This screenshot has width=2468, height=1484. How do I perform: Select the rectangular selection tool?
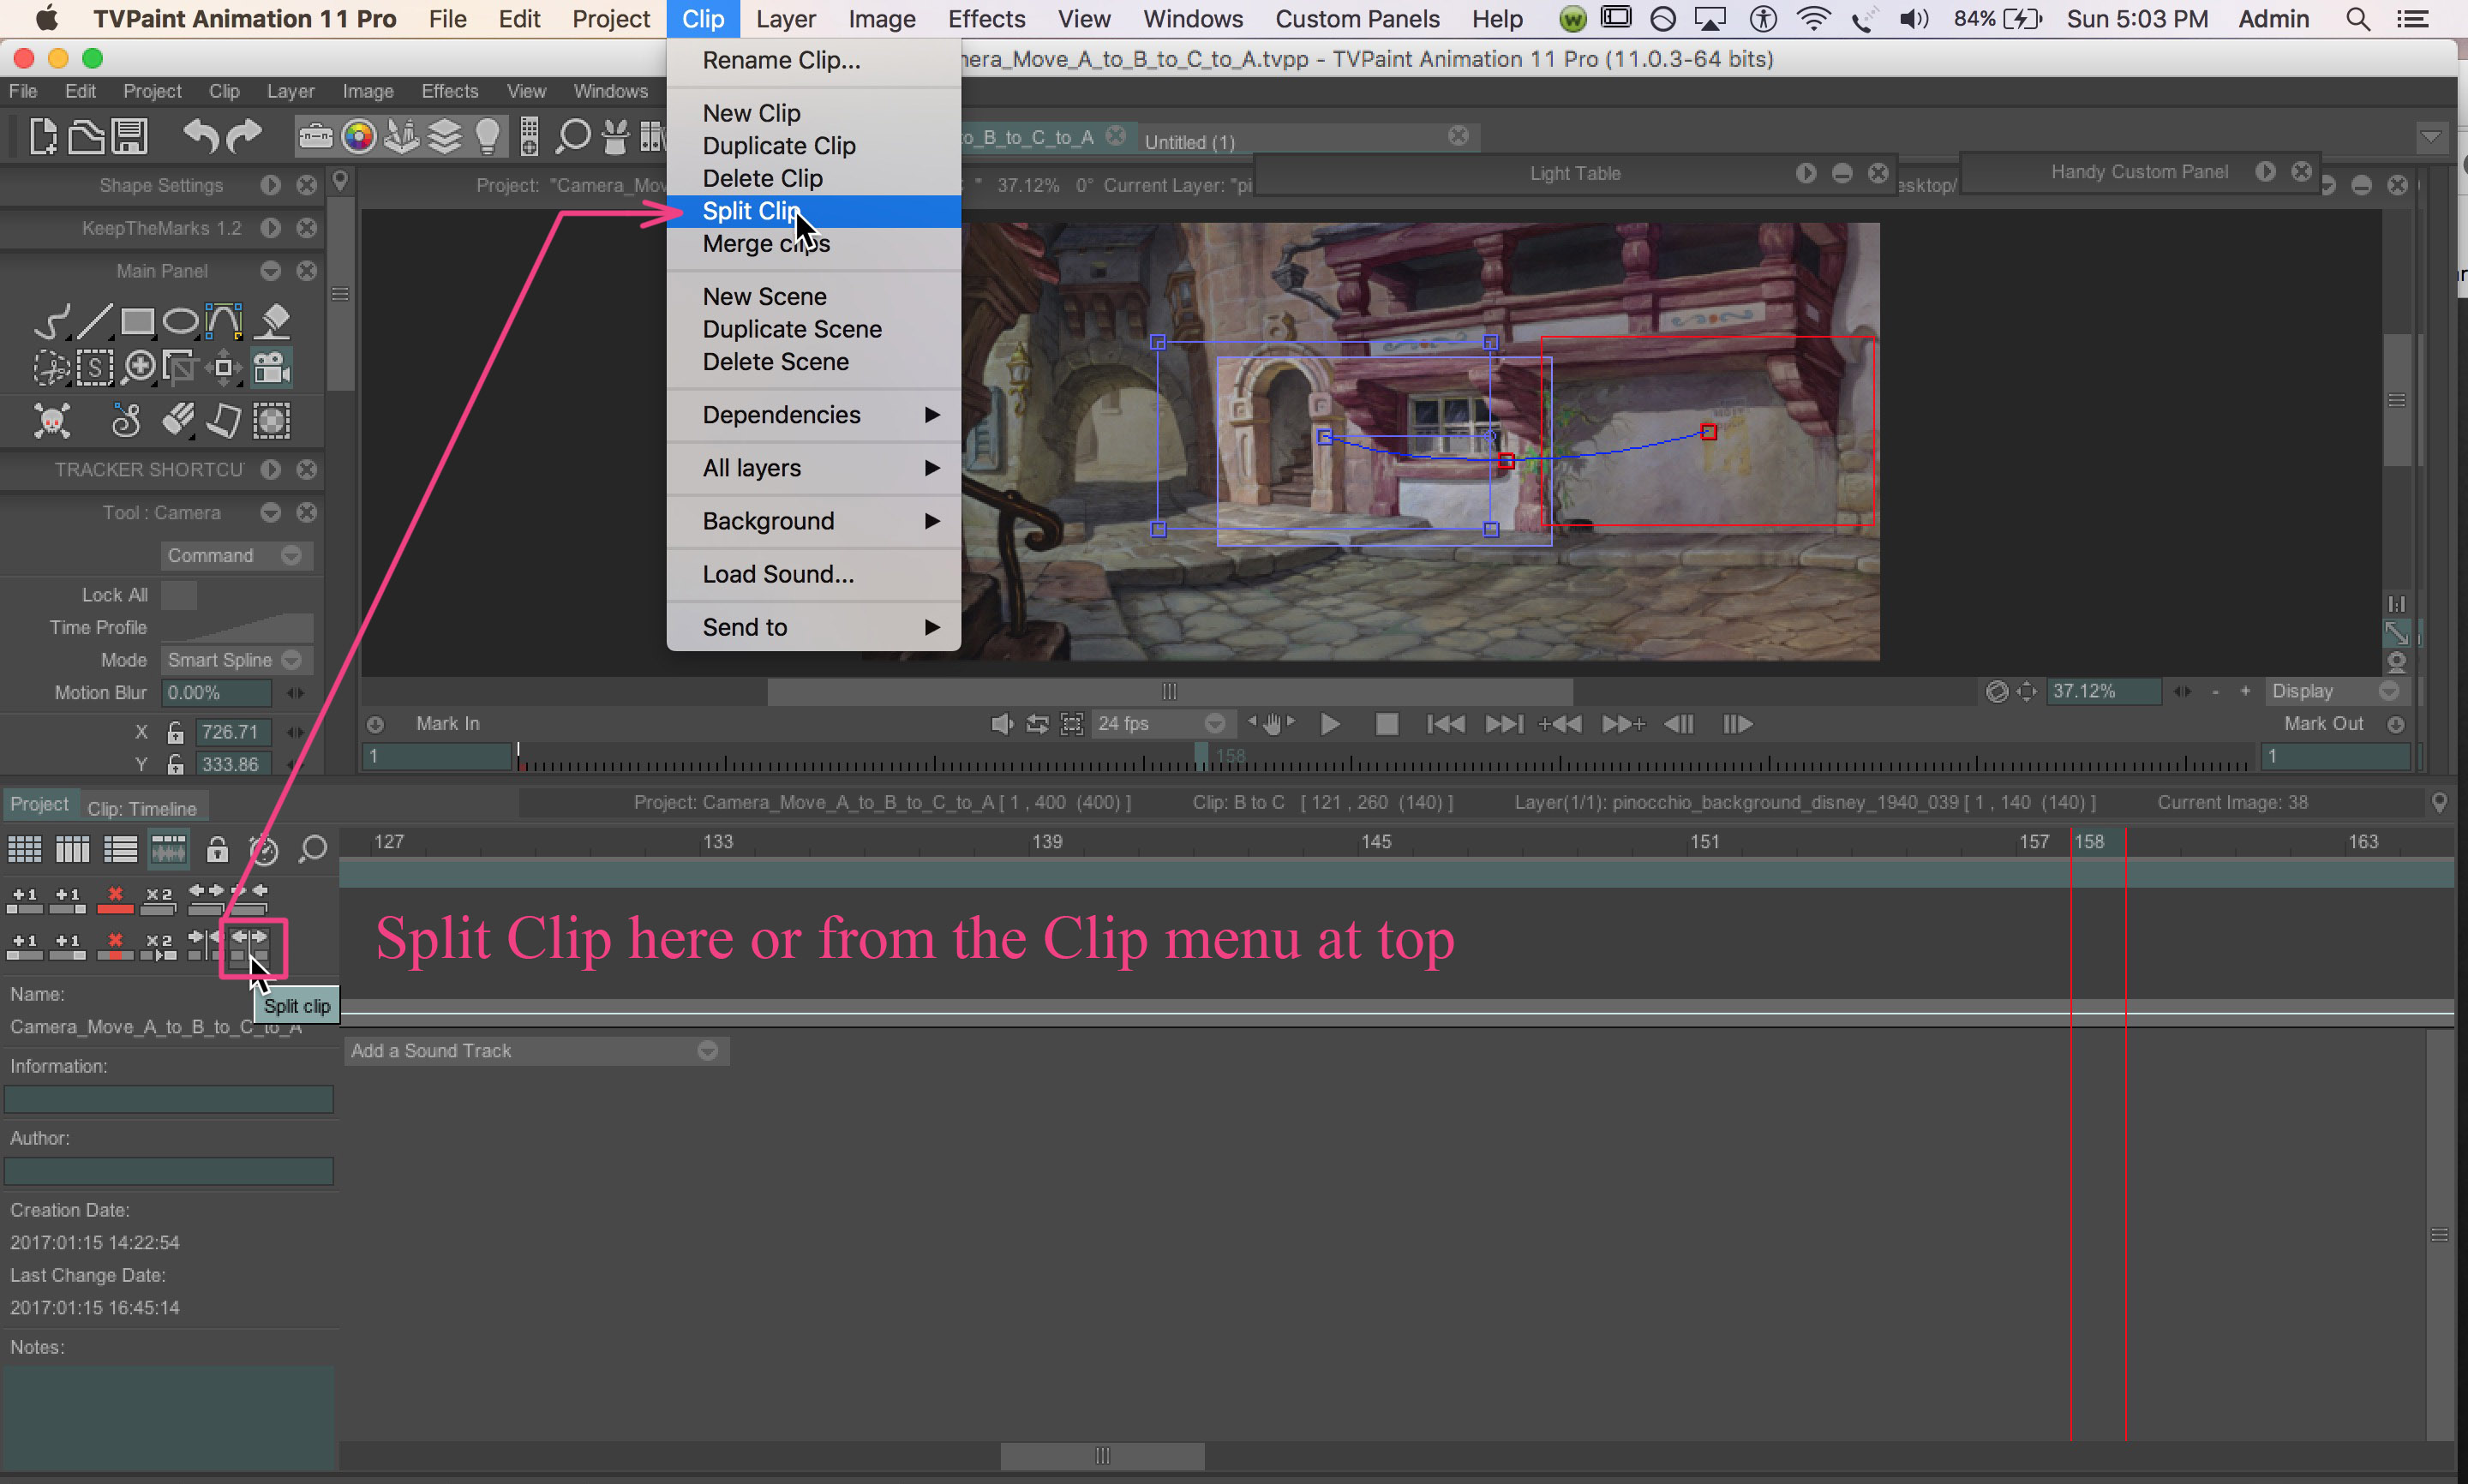coord(95,368)
